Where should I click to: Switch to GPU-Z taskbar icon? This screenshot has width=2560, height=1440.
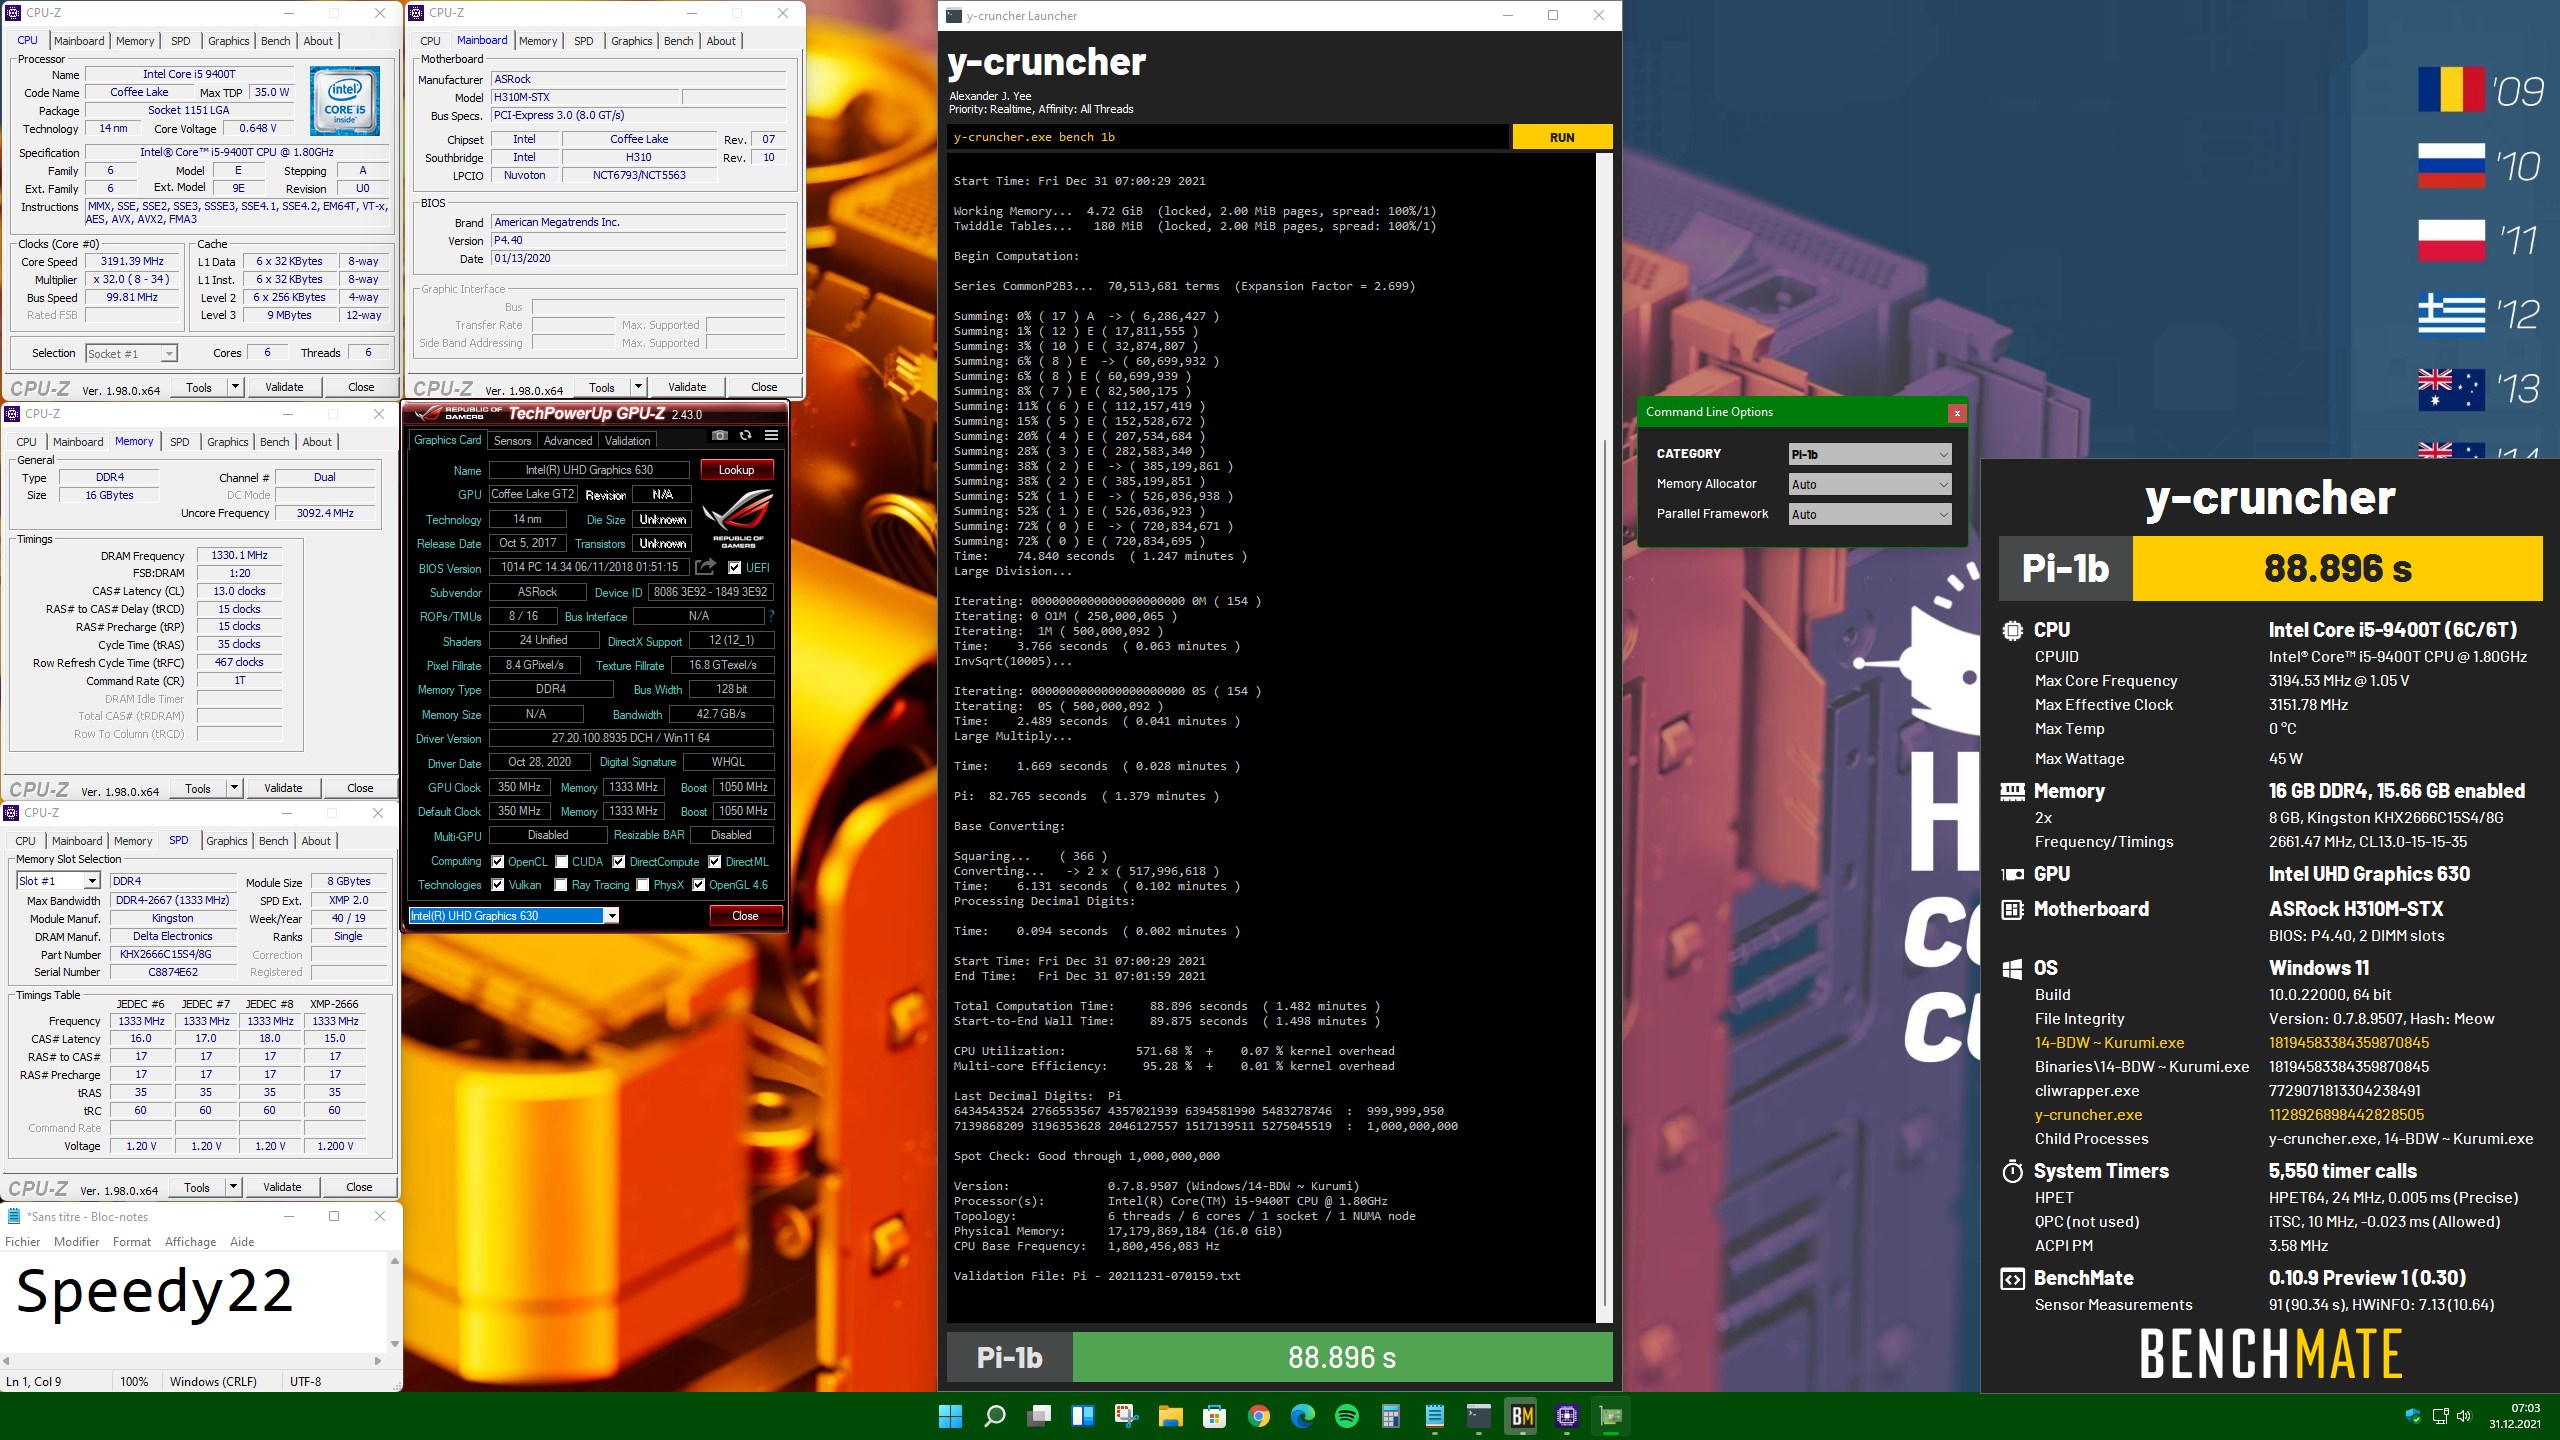coord(1611,1416)
